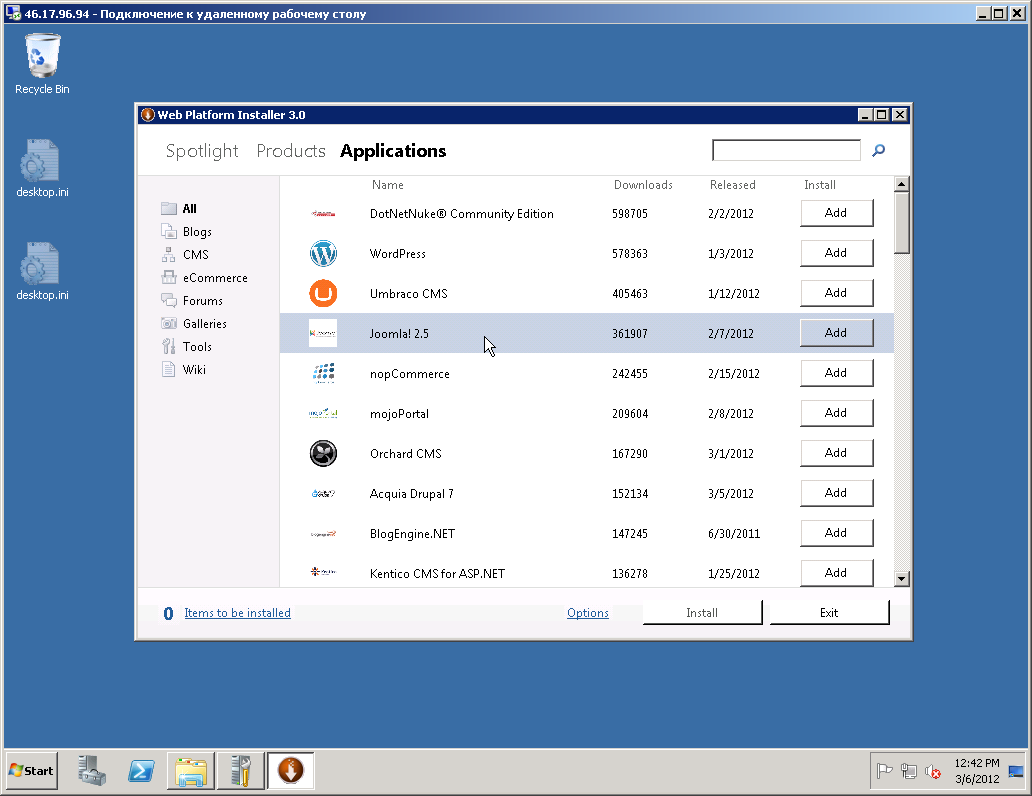Select the Galleries category

[x=194, y=324]
